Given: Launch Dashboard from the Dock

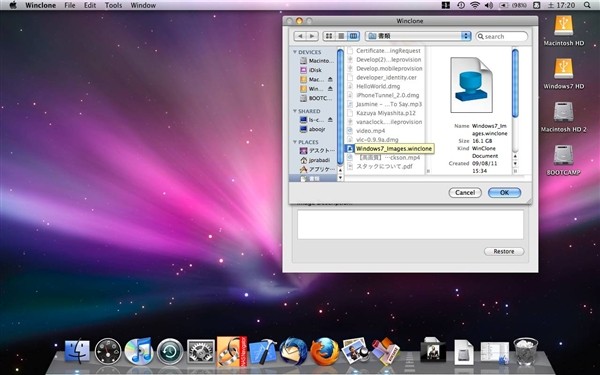Looking at the screenshot, I should (108, 351).
